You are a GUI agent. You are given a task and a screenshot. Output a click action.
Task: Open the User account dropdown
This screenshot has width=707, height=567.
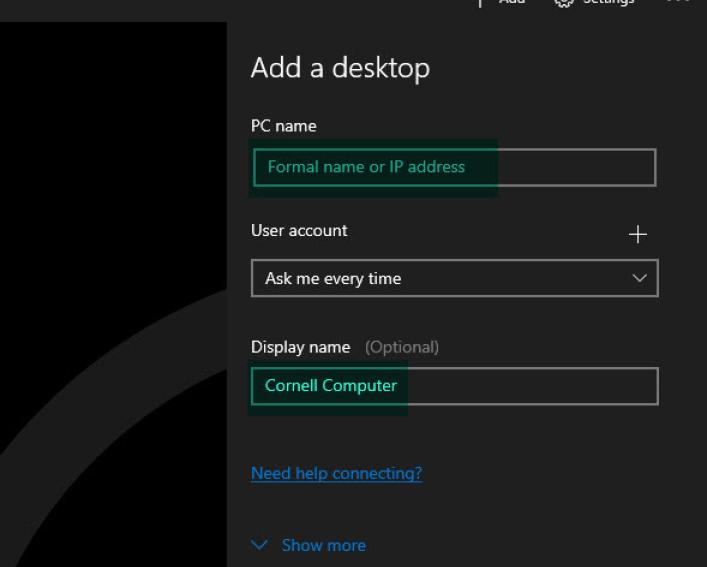[454, 278]
